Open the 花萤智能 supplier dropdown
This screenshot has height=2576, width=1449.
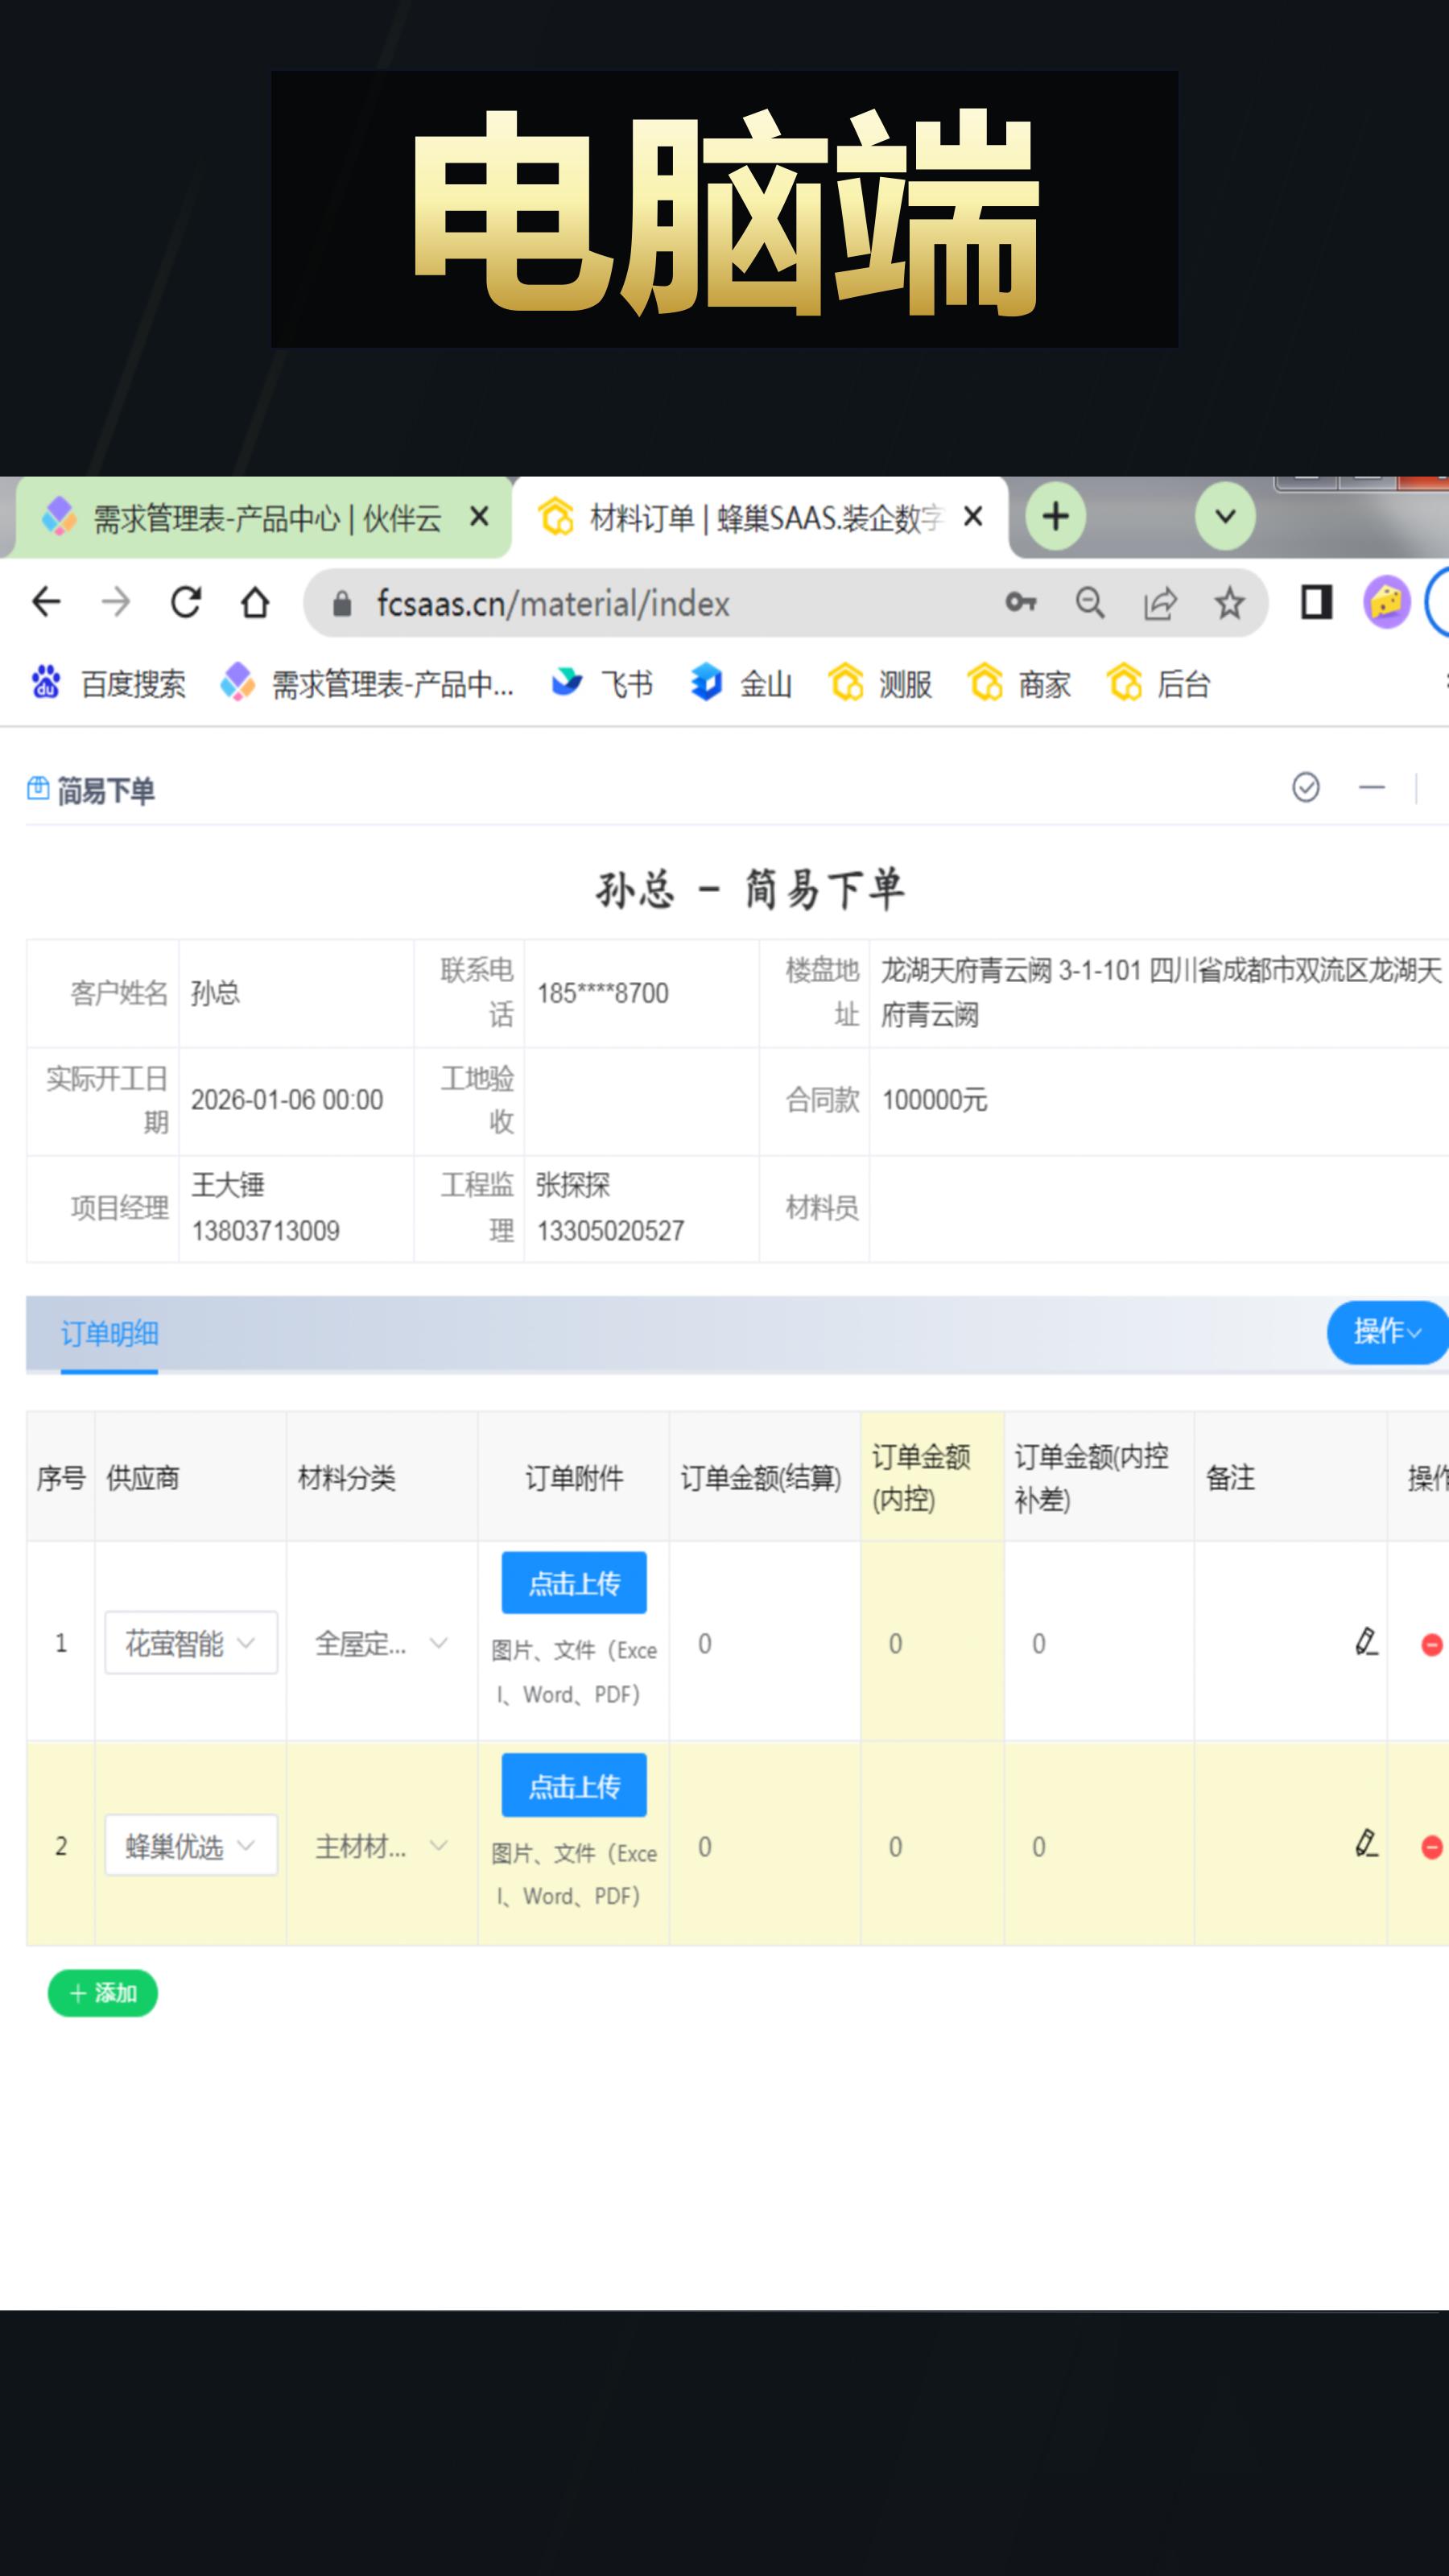[190, 1643]
